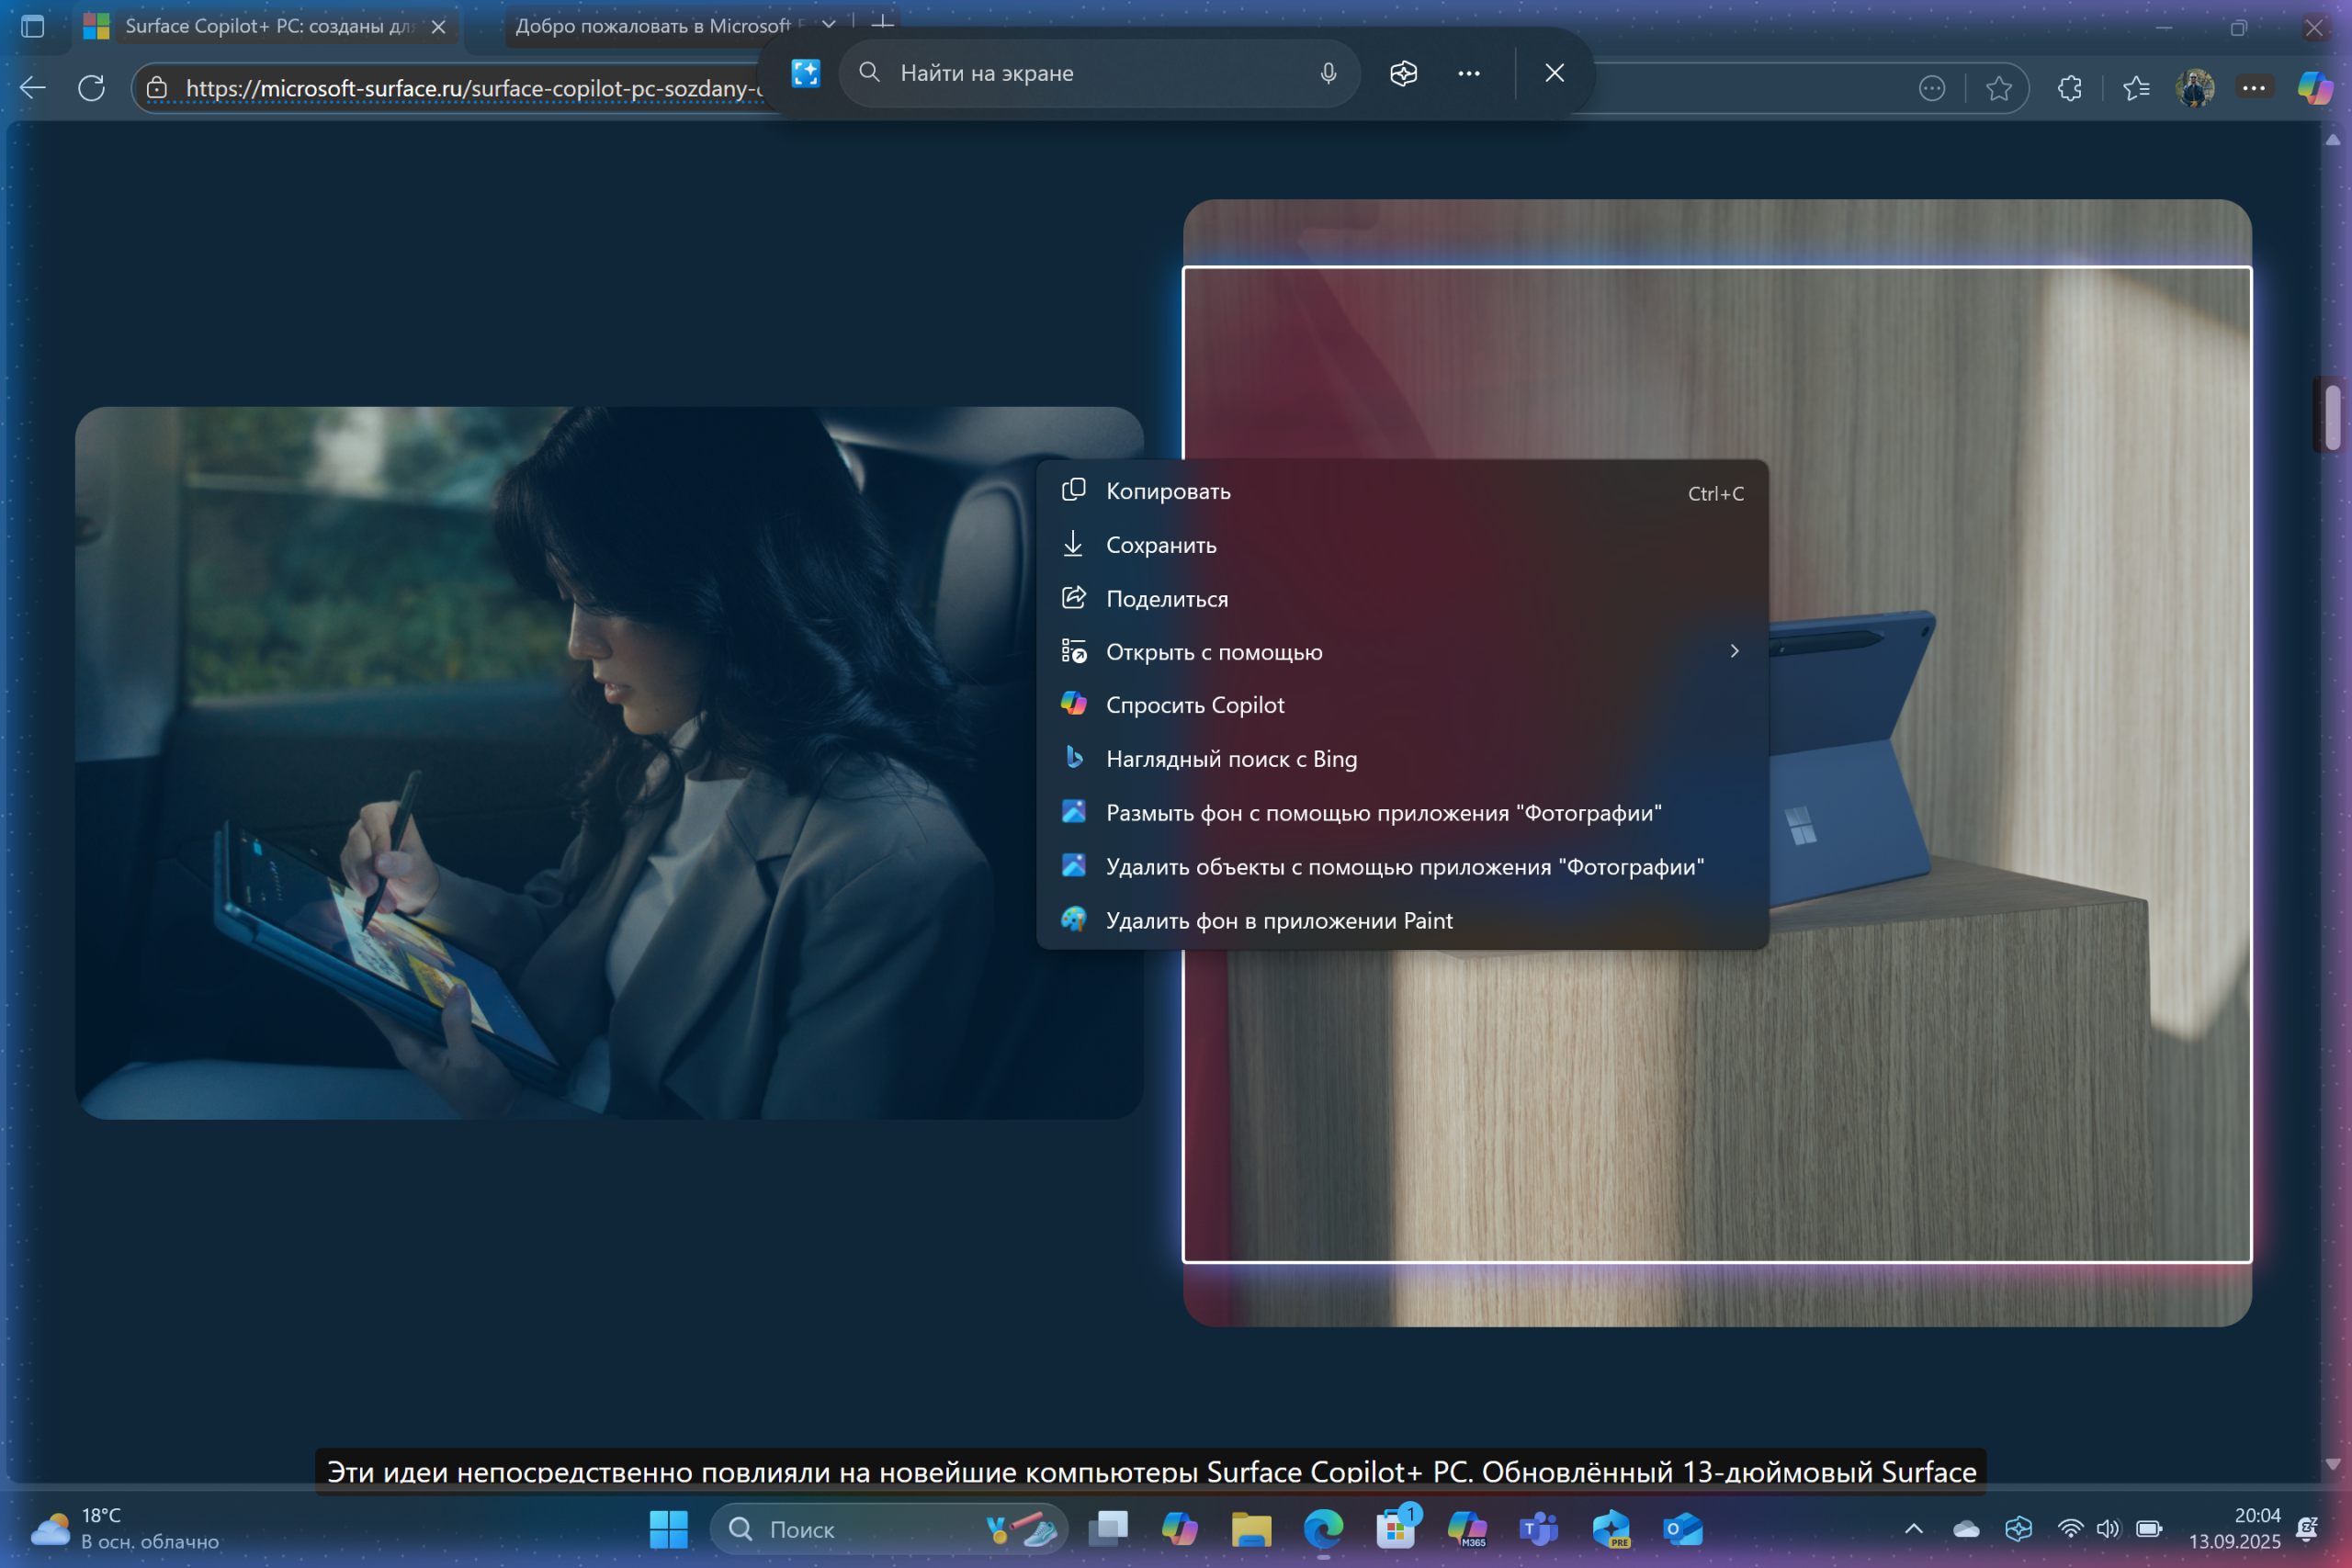Open notifications bell tray icon
This screenshot has height=1568, width=2352.
pos(2308,1528)
